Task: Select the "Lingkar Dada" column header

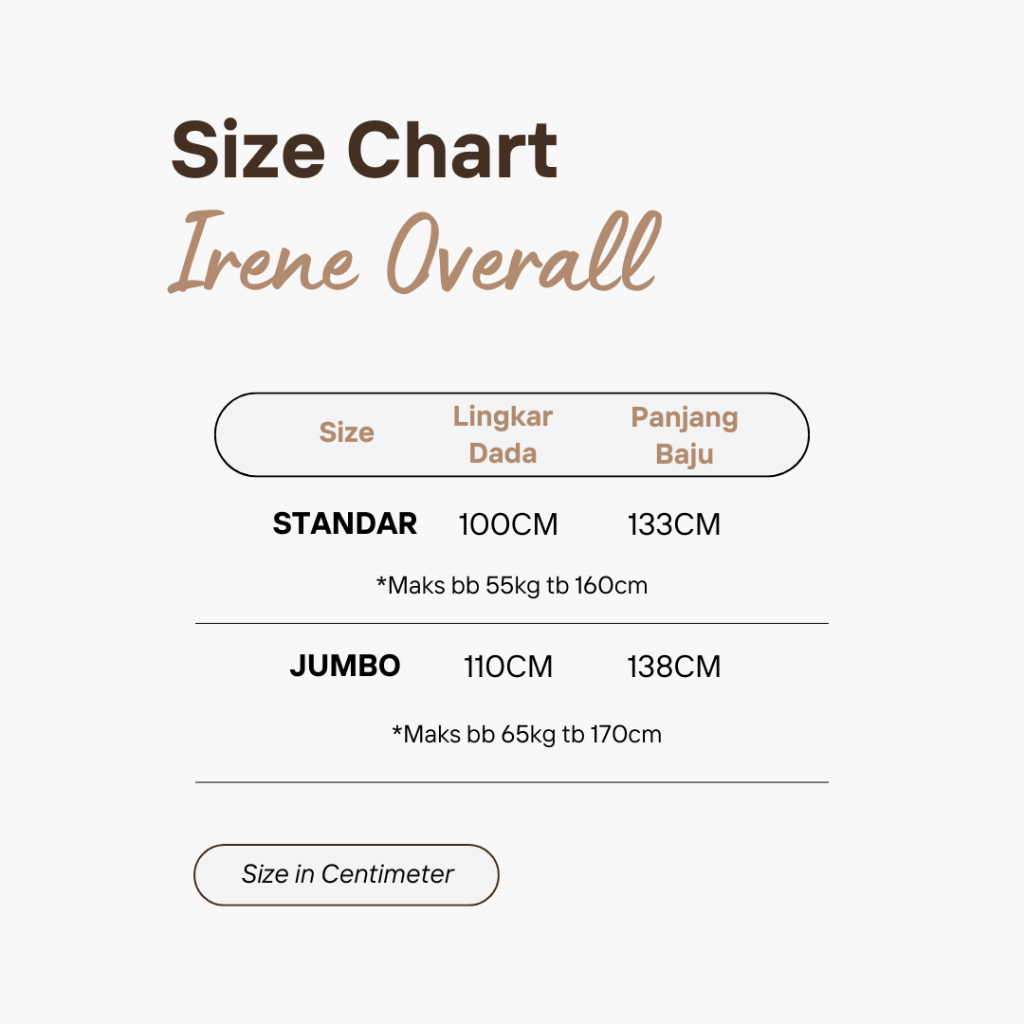Action: click(x=503, y=435)
